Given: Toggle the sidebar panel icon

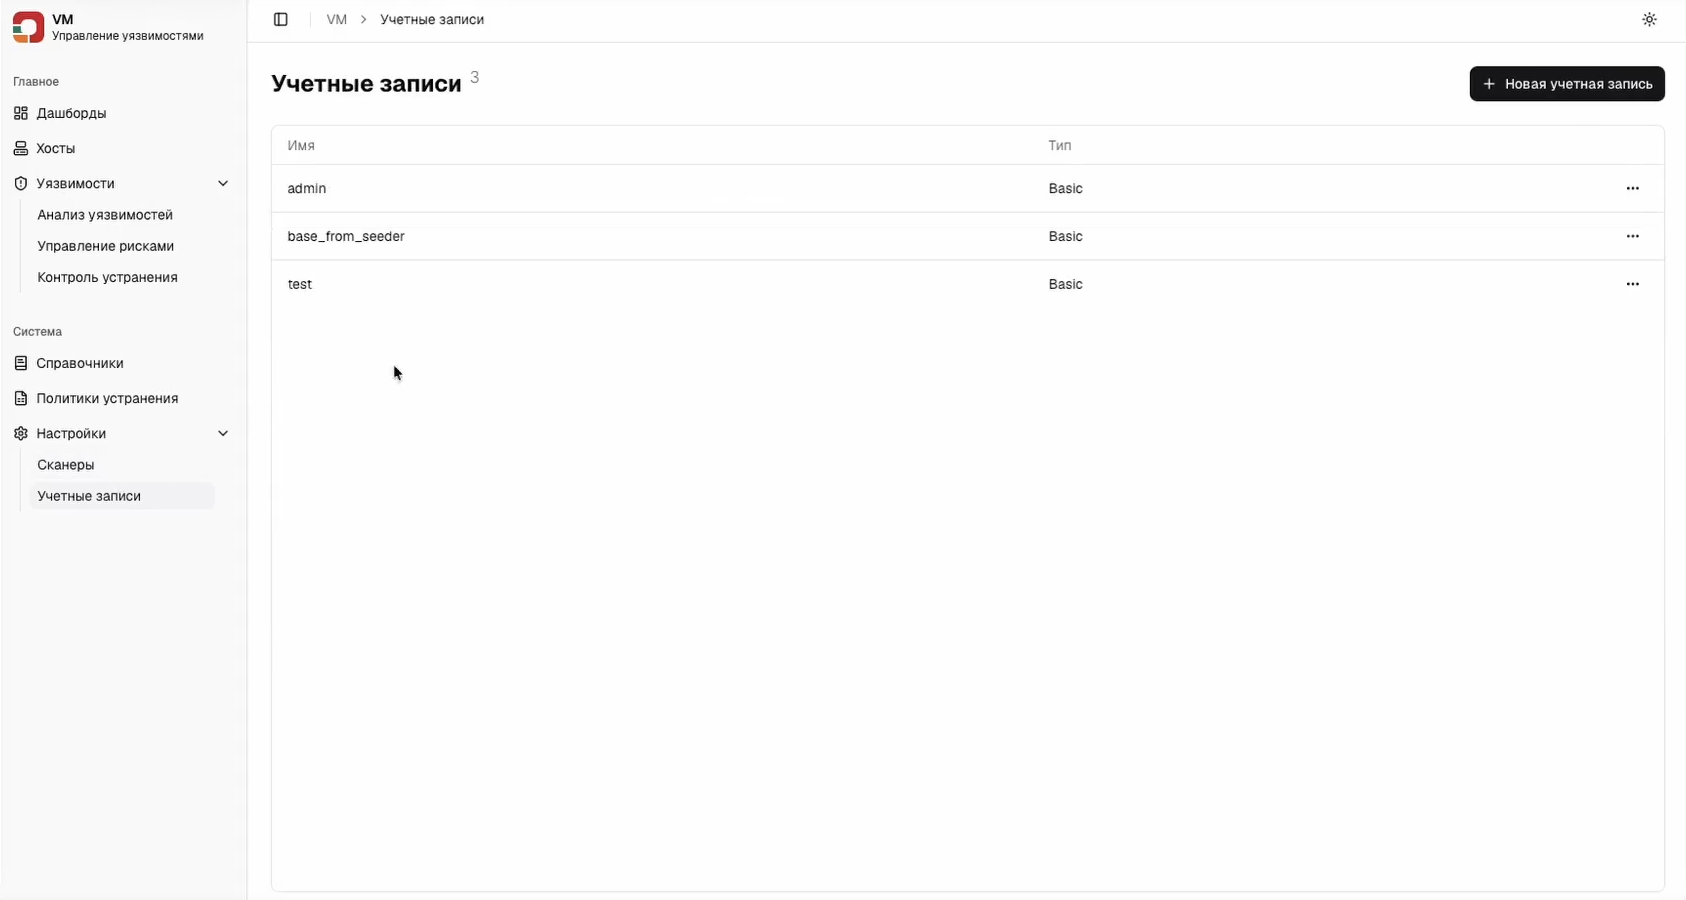Looking at the screenshot, I should click(281, 20).
